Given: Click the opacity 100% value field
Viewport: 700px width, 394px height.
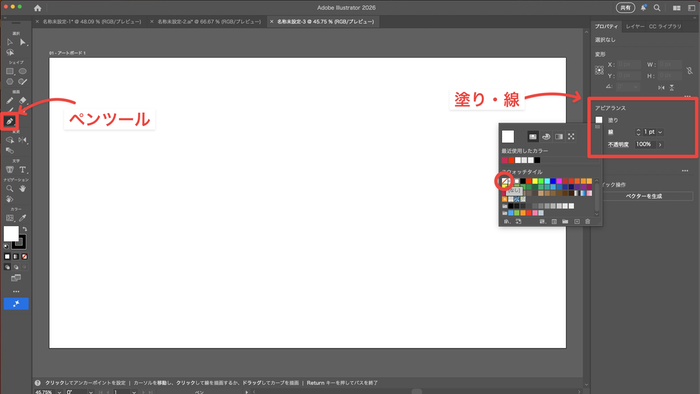Looking at the screenshot, I should [644, 145].
